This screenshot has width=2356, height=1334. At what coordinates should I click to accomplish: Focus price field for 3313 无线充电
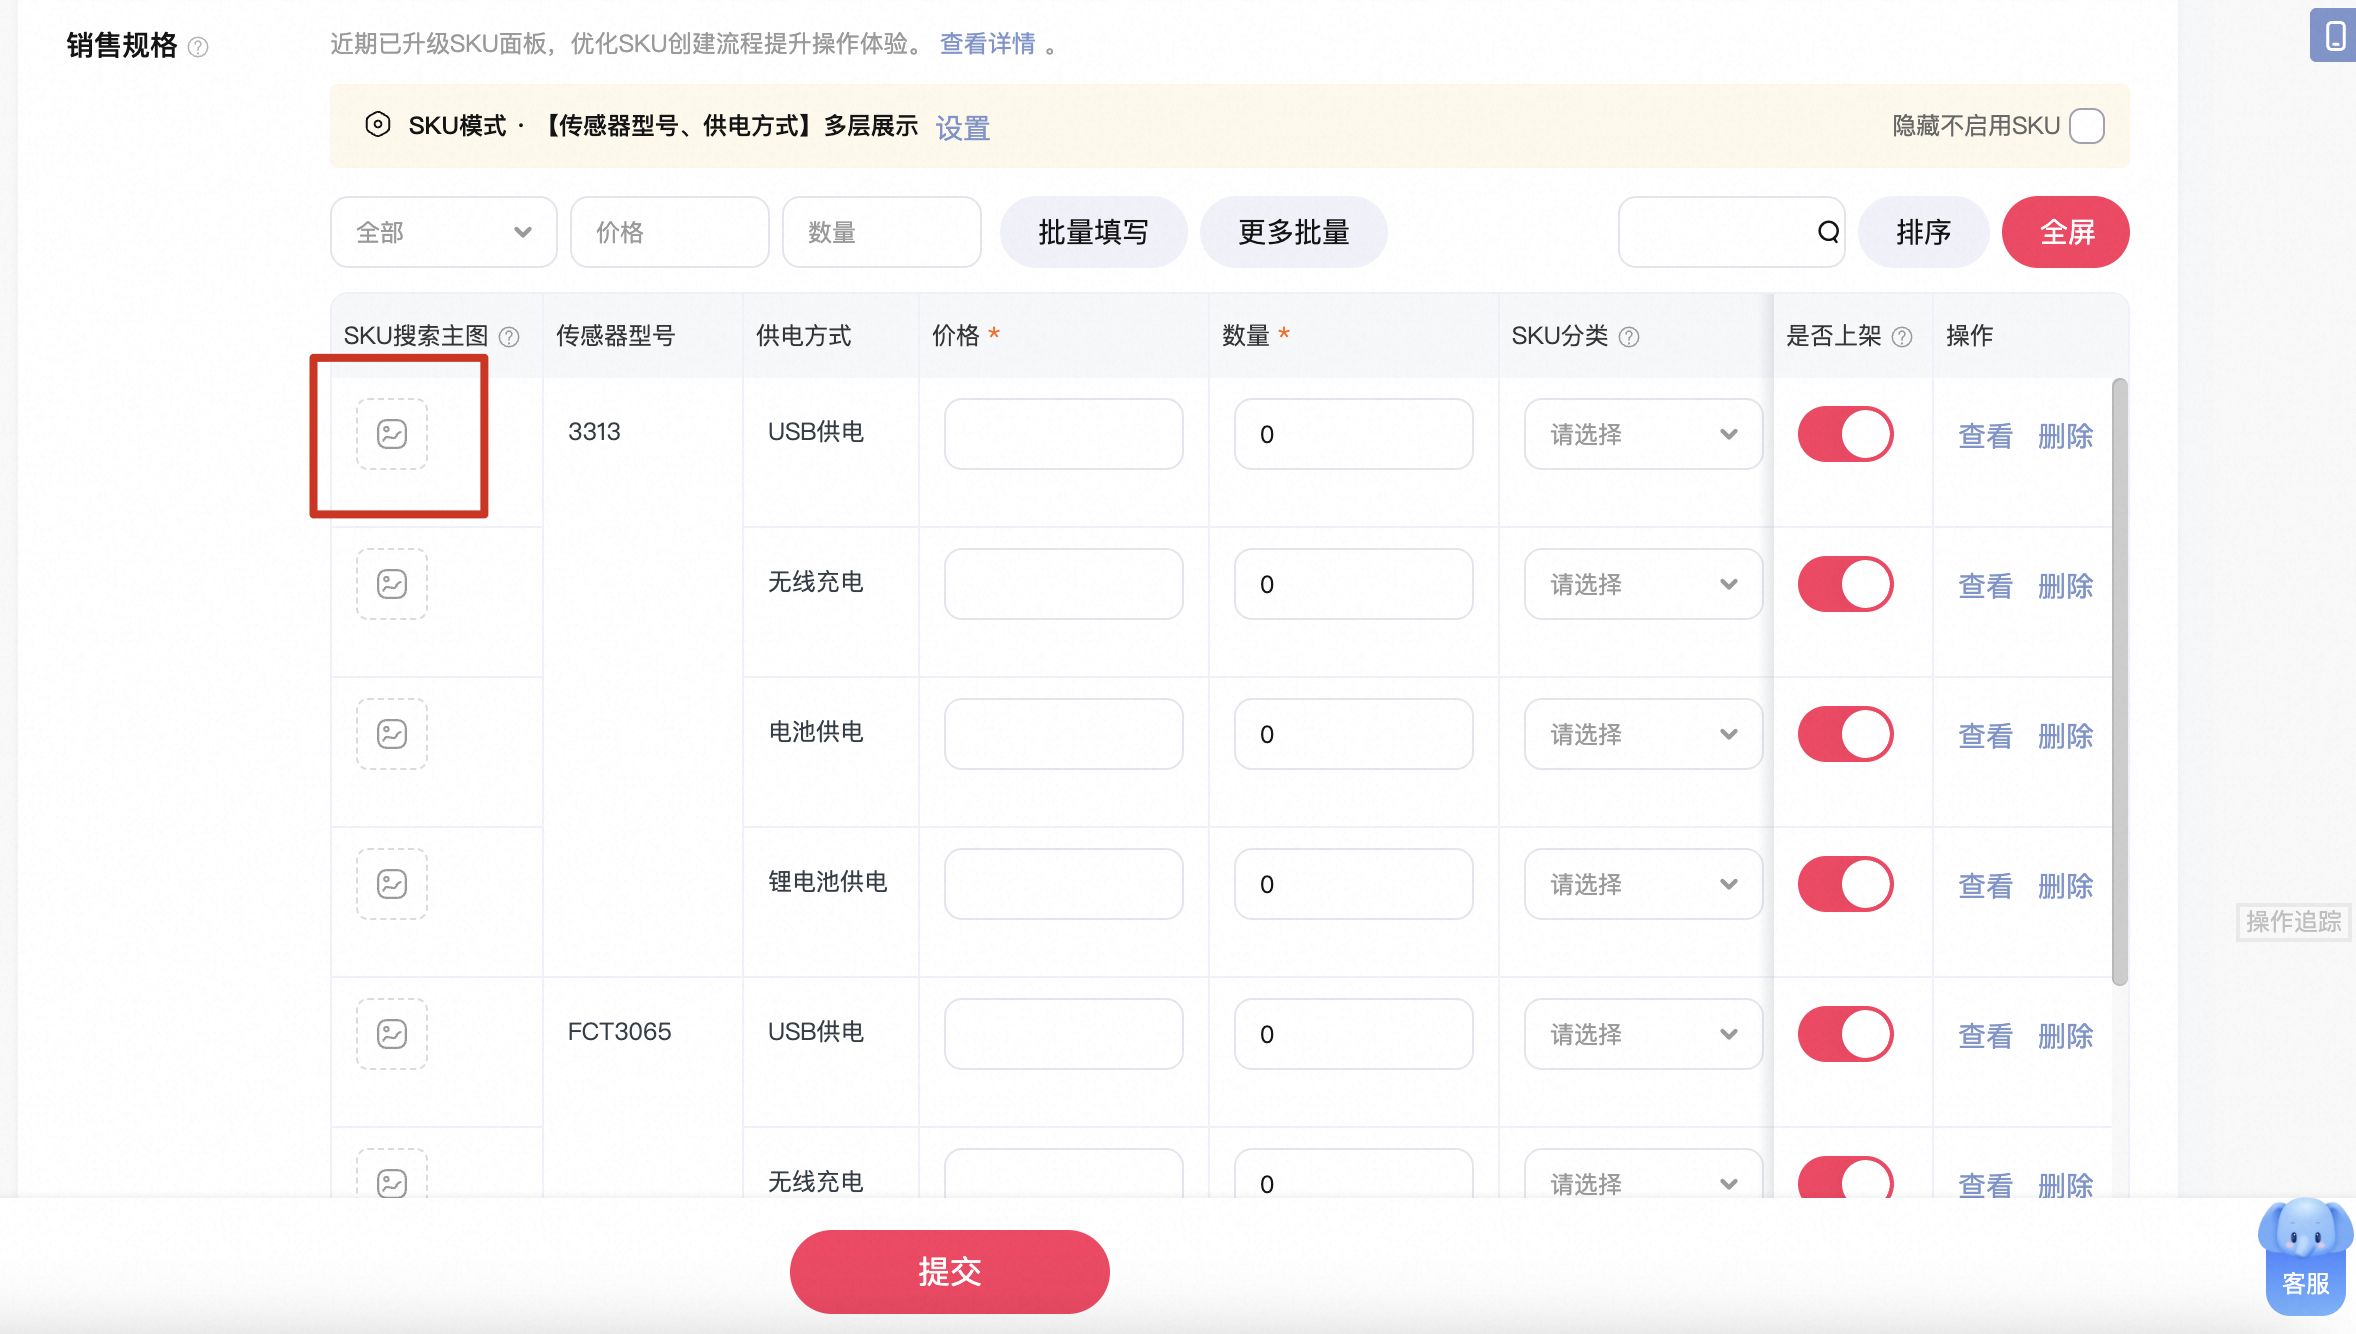[x=1063, y=584]
